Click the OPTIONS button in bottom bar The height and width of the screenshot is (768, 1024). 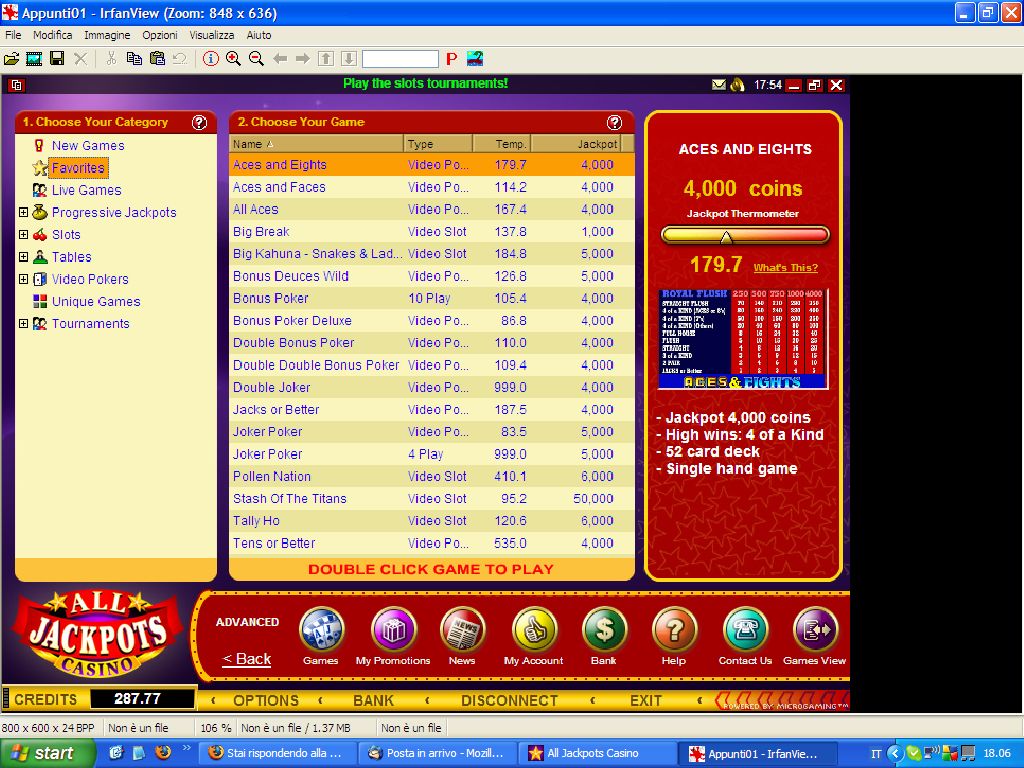266,701
